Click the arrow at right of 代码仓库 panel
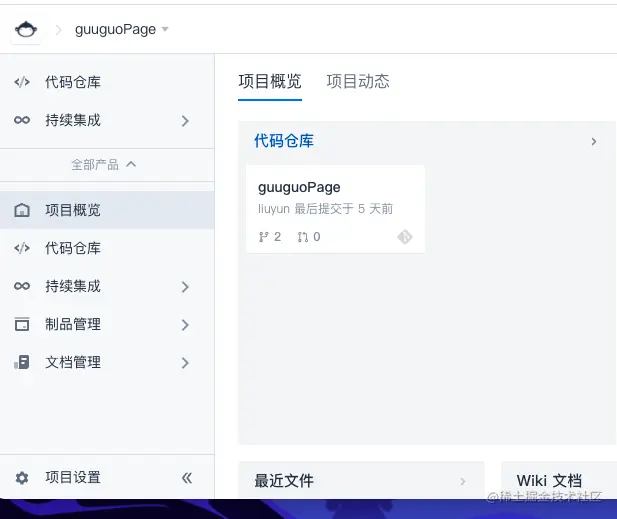Screen dimensions: 617x519 594,142
